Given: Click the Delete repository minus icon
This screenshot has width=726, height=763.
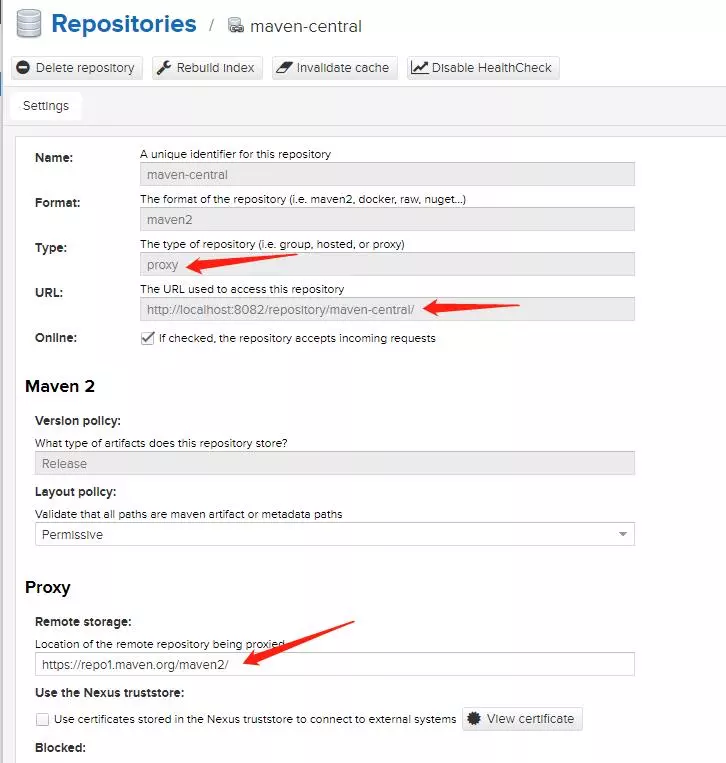Looking at the screenshot, I should coord(23,68).
